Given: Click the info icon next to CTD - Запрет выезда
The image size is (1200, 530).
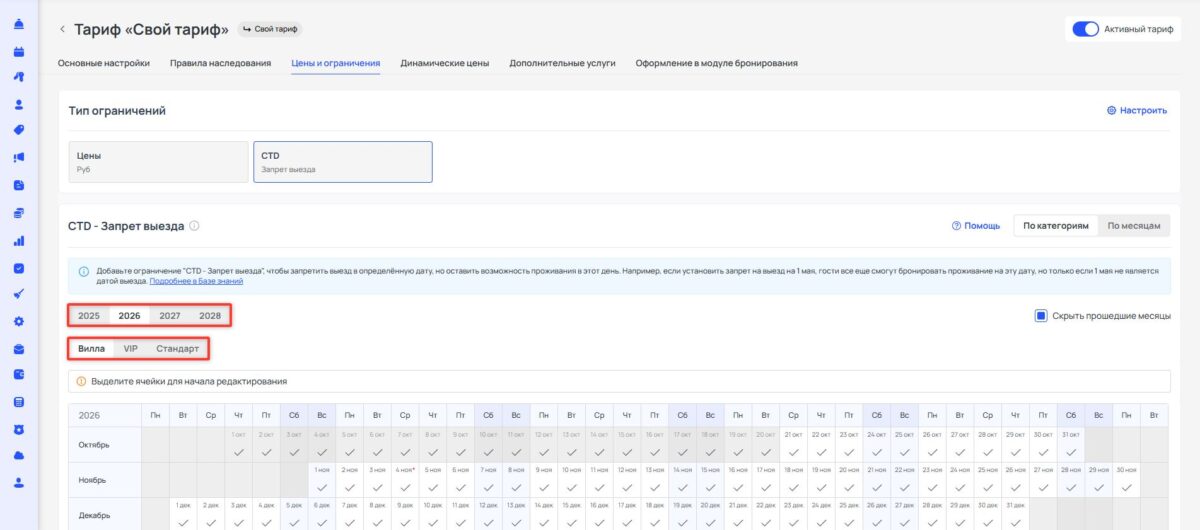Looking at the screenshot, I should click(x=194, y=226).
